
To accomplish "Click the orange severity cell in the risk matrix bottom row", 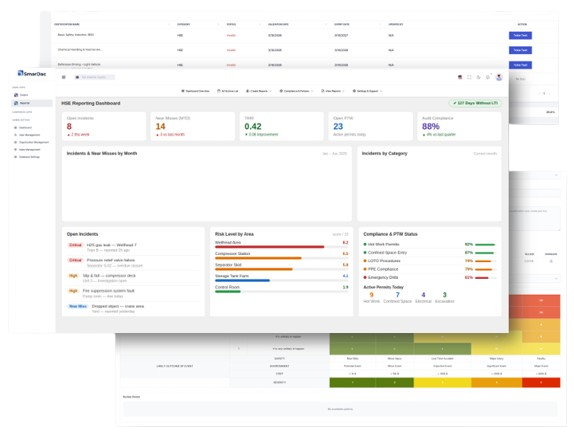I will 497,382.
